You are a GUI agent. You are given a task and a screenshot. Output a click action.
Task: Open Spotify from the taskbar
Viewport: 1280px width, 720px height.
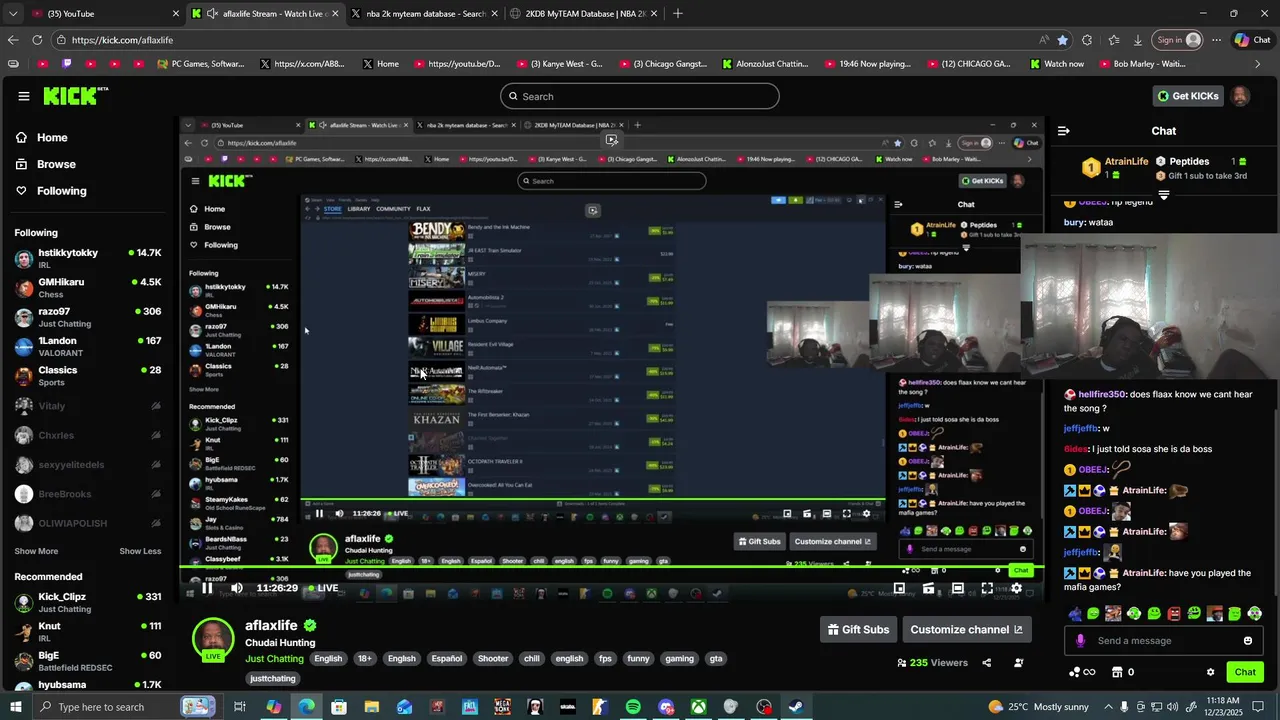(633, 707)
